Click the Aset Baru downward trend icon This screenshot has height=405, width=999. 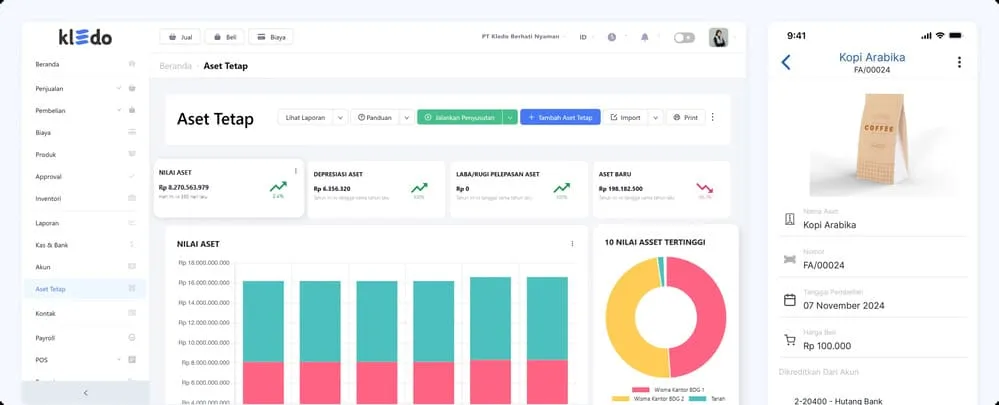(x=705, y=188)
